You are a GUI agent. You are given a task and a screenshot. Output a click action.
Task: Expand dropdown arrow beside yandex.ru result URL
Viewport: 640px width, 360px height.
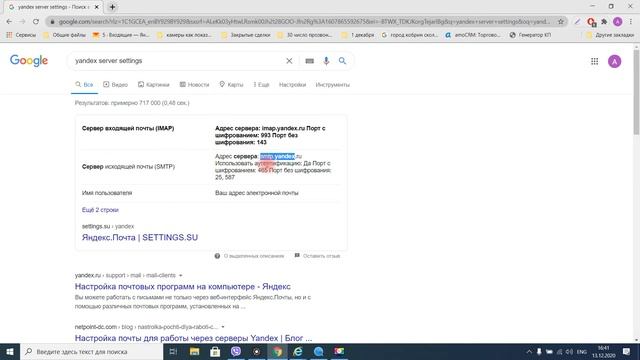point(181,276)
